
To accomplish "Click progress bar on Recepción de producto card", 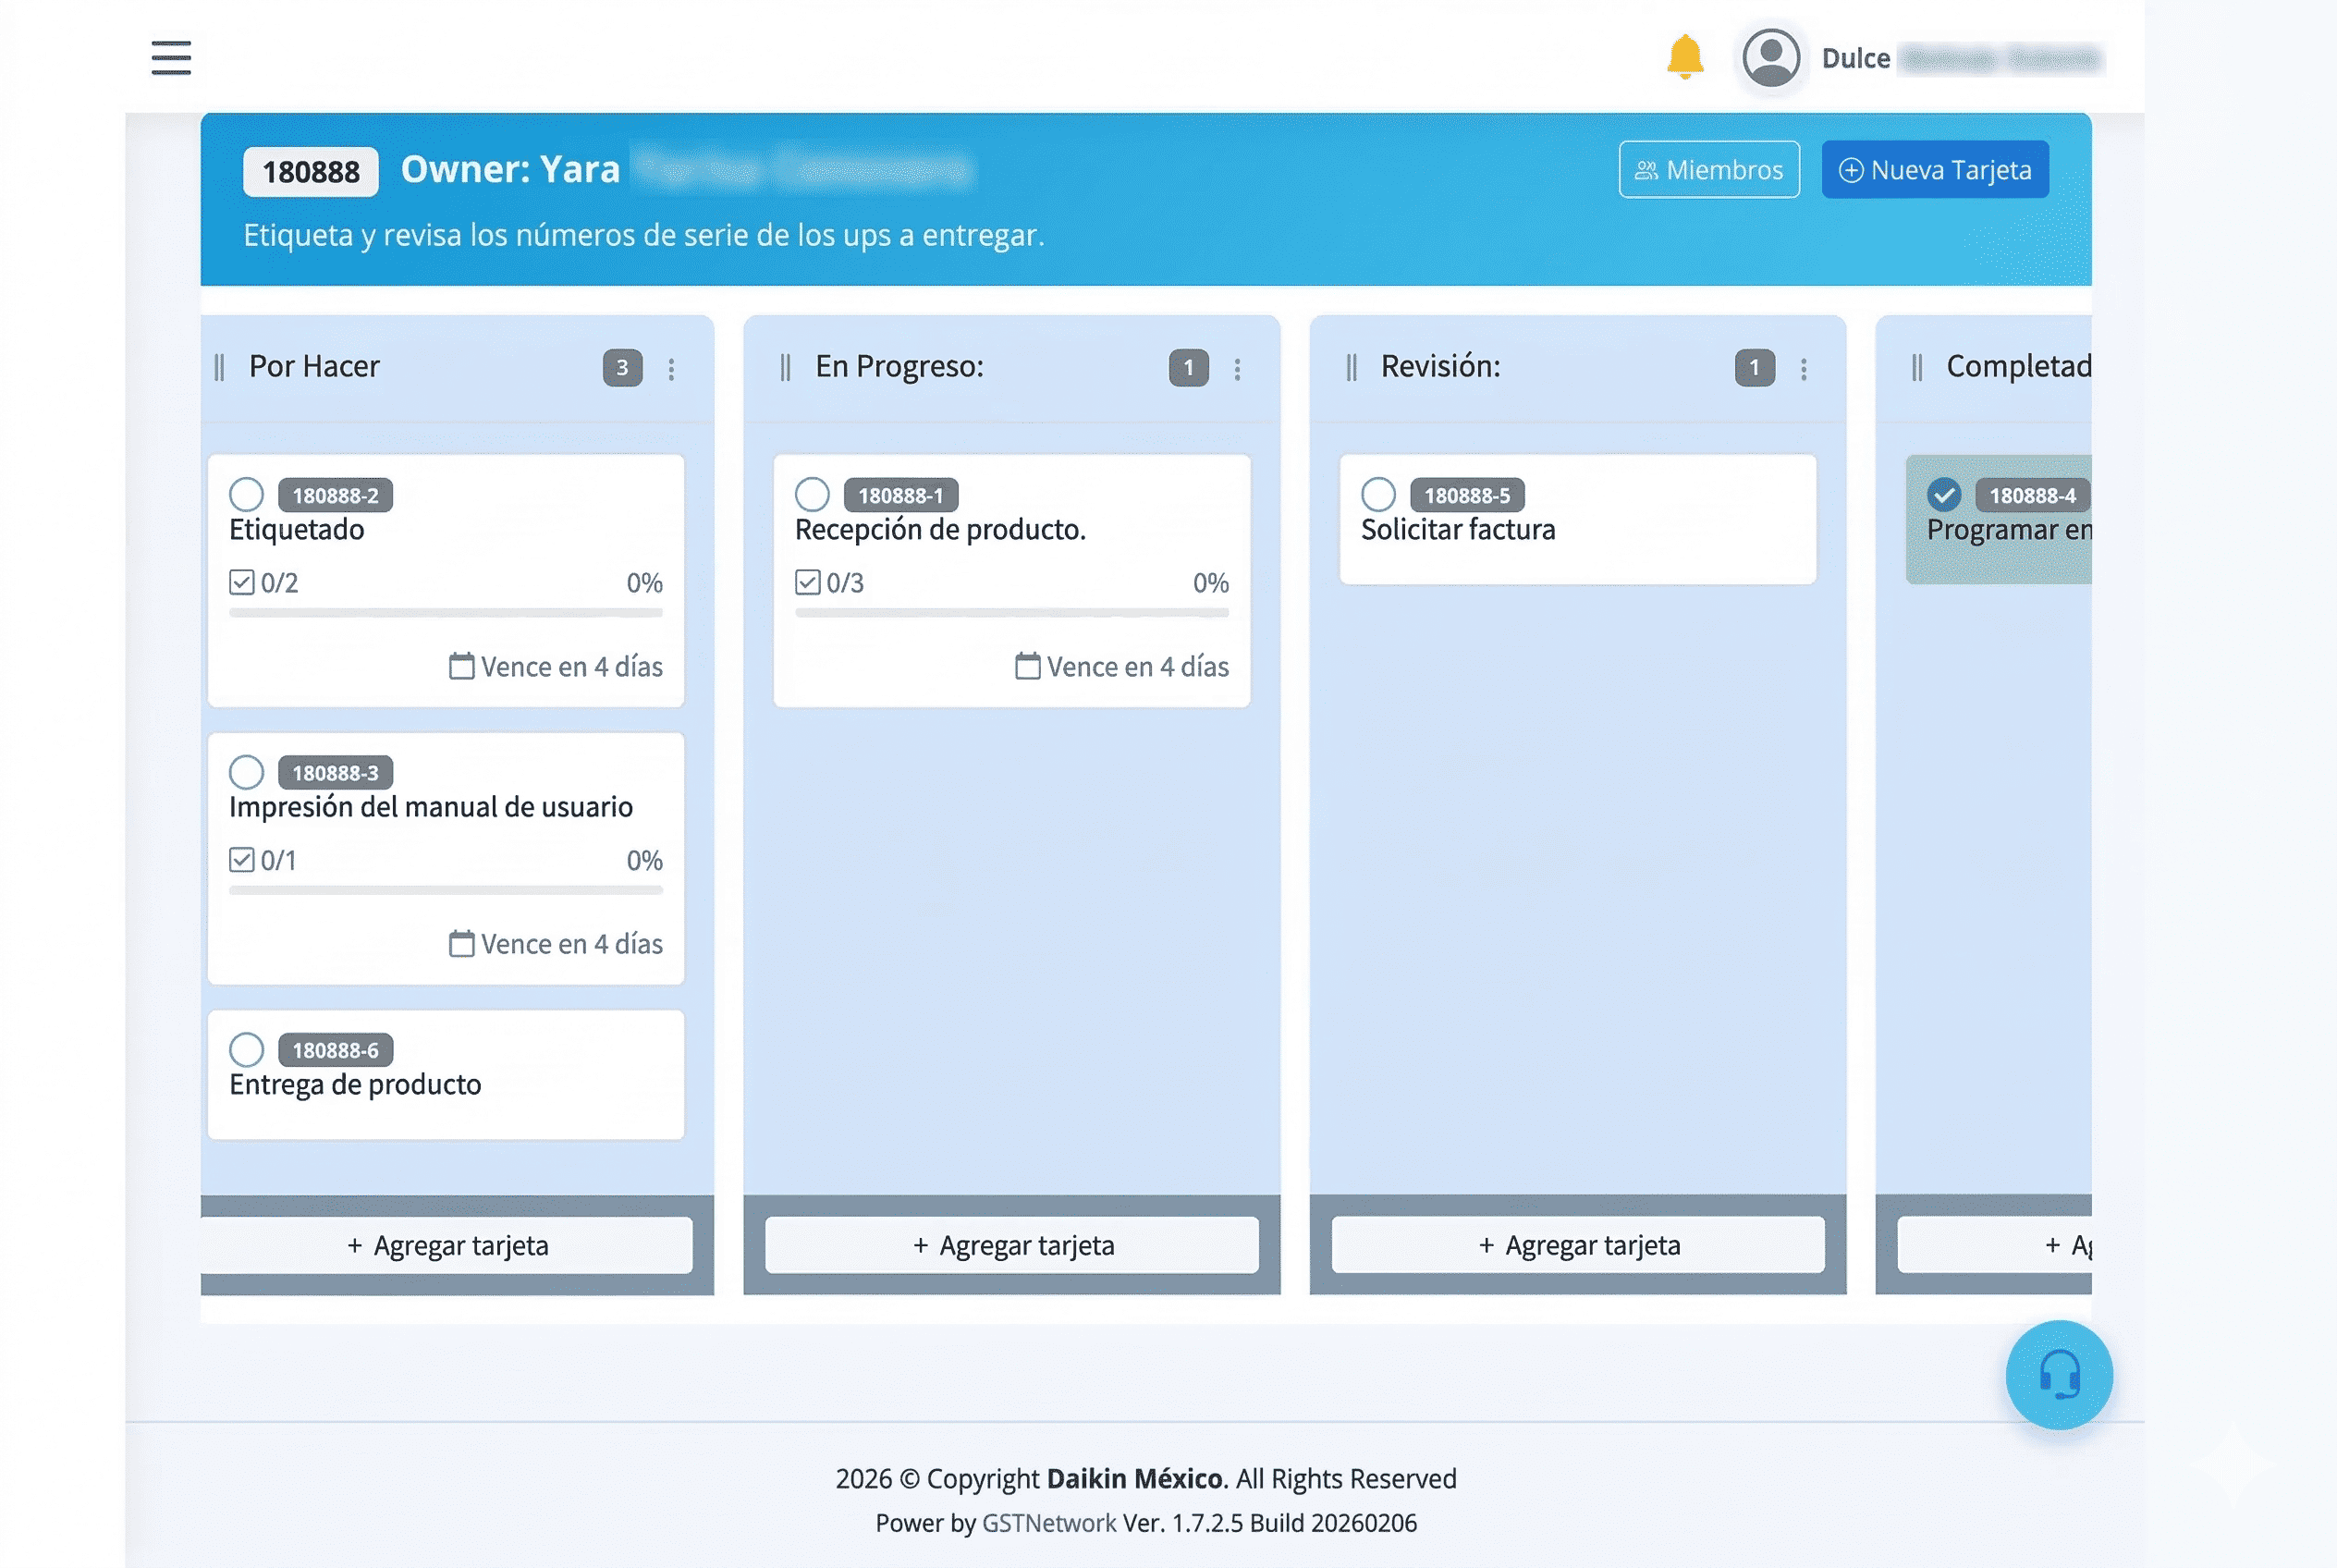I will 1011,613.
